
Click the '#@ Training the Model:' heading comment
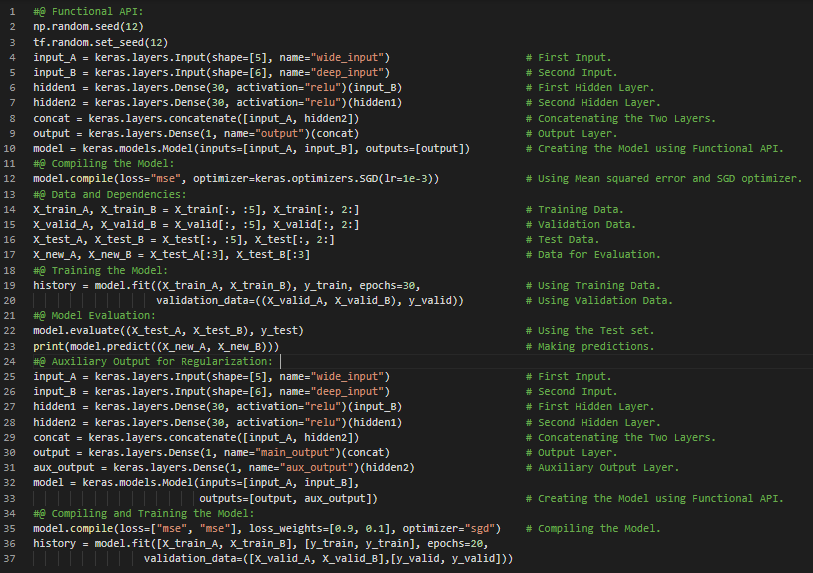pyautogui.click(x=100, y=270)
